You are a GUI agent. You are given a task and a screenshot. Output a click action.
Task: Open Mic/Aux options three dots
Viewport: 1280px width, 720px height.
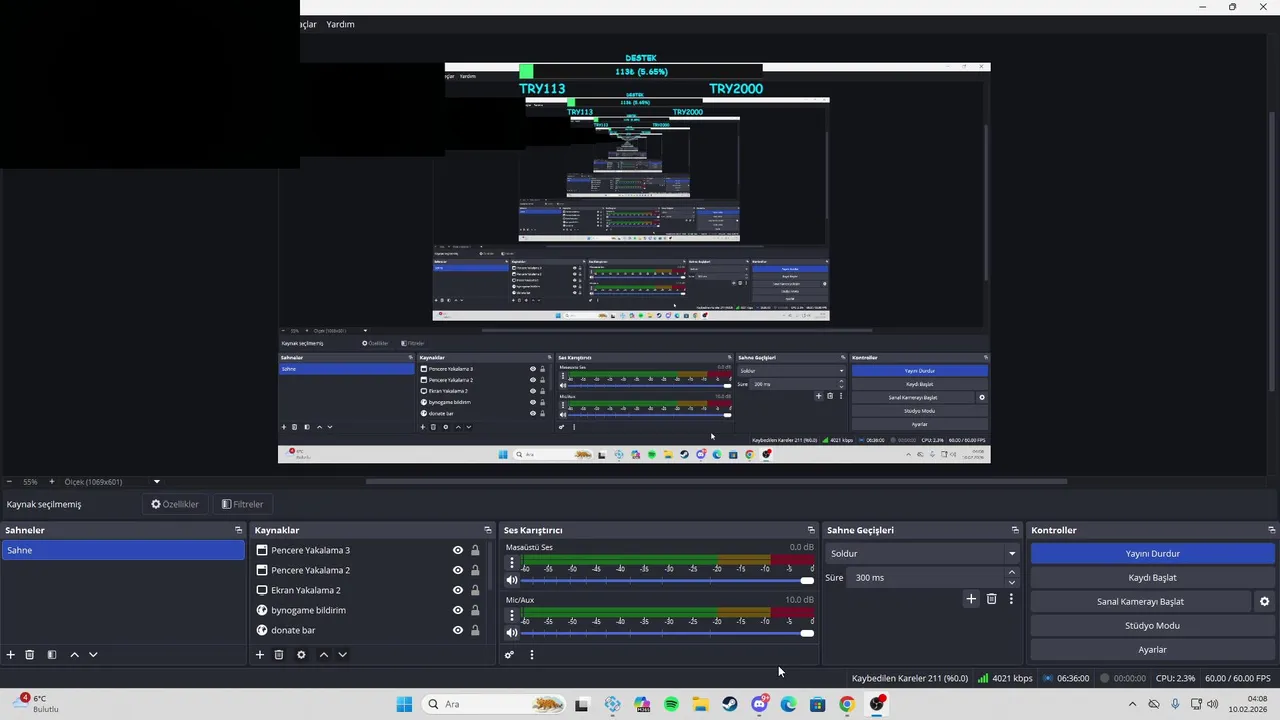click(512, 616)
